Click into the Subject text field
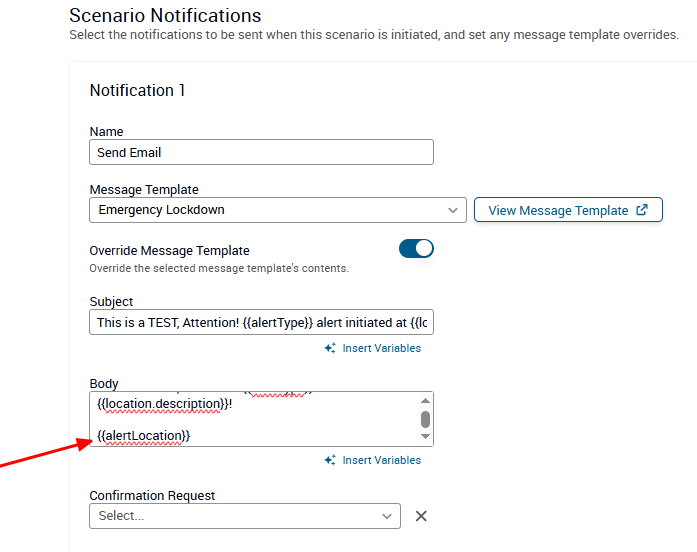This screenshot has height=552, width=697. coord(261,323)
